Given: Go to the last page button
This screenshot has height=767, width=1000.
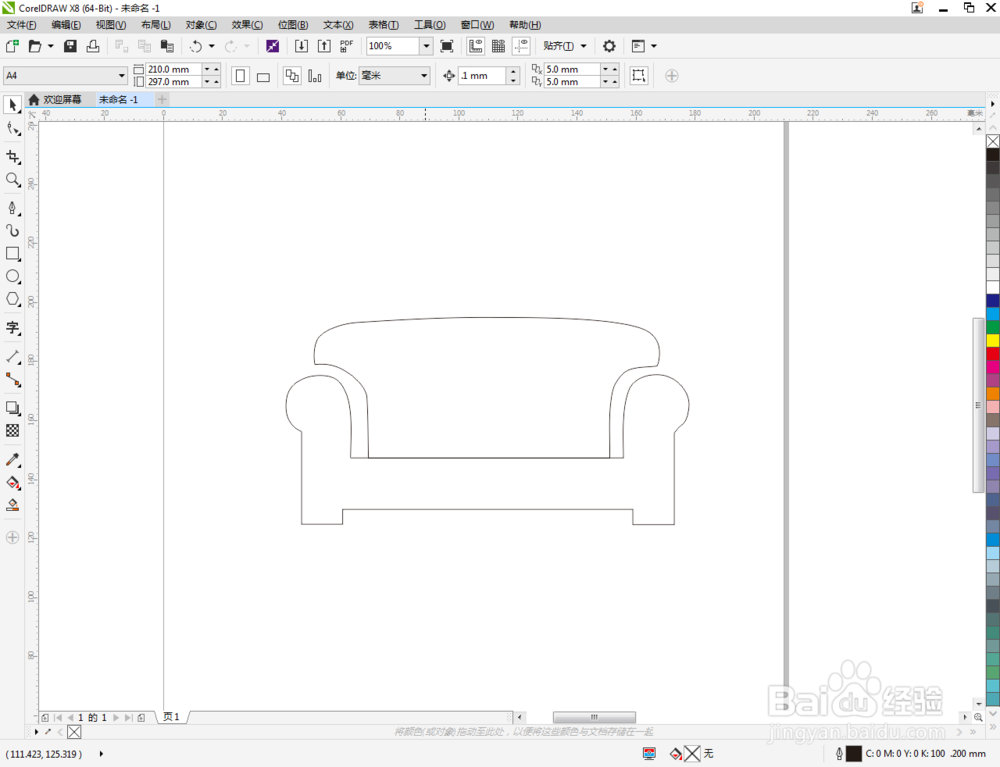Looking at the screenshot, I should coord(129,717).
